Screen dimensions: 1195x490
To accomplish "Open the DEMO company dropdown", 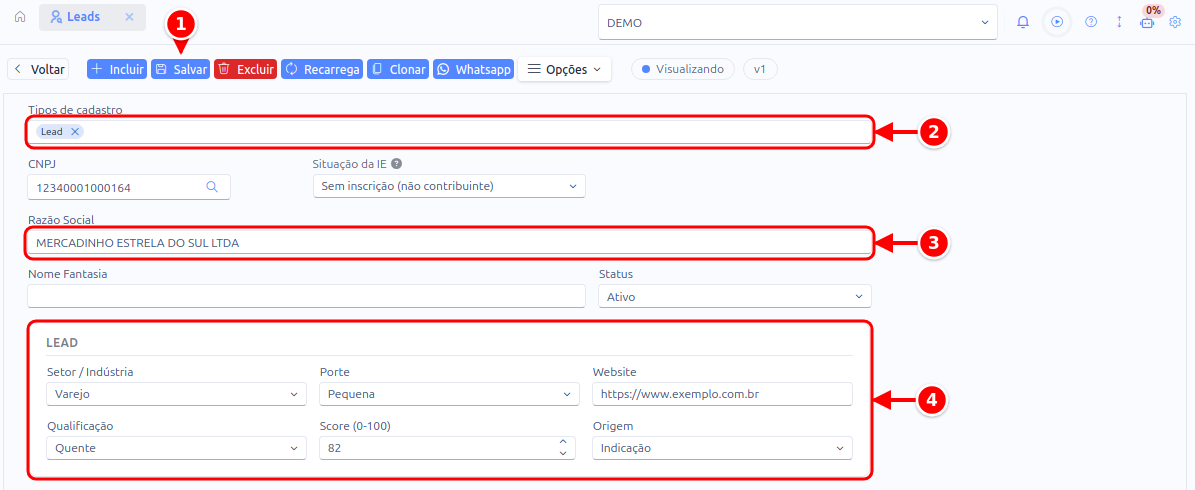I will tap(798, 23).
